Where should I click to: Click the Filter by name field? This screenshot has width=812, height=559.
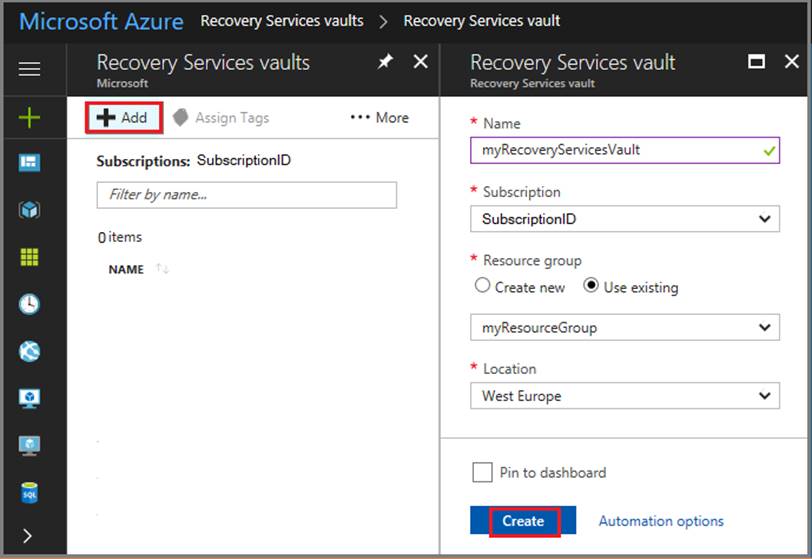pyautogui.click(x=246, y=194)
